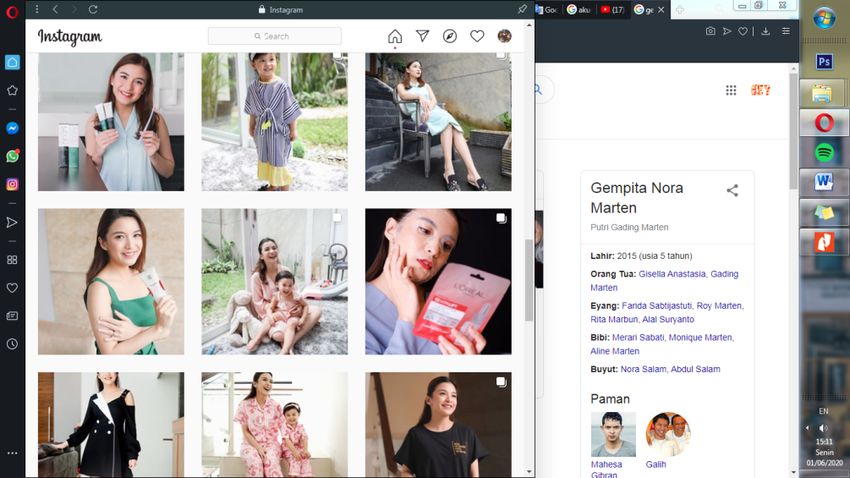Switch to the 'aku' Google tab
The height and width of the screenshot is (478, 850).
coord(579,10)
